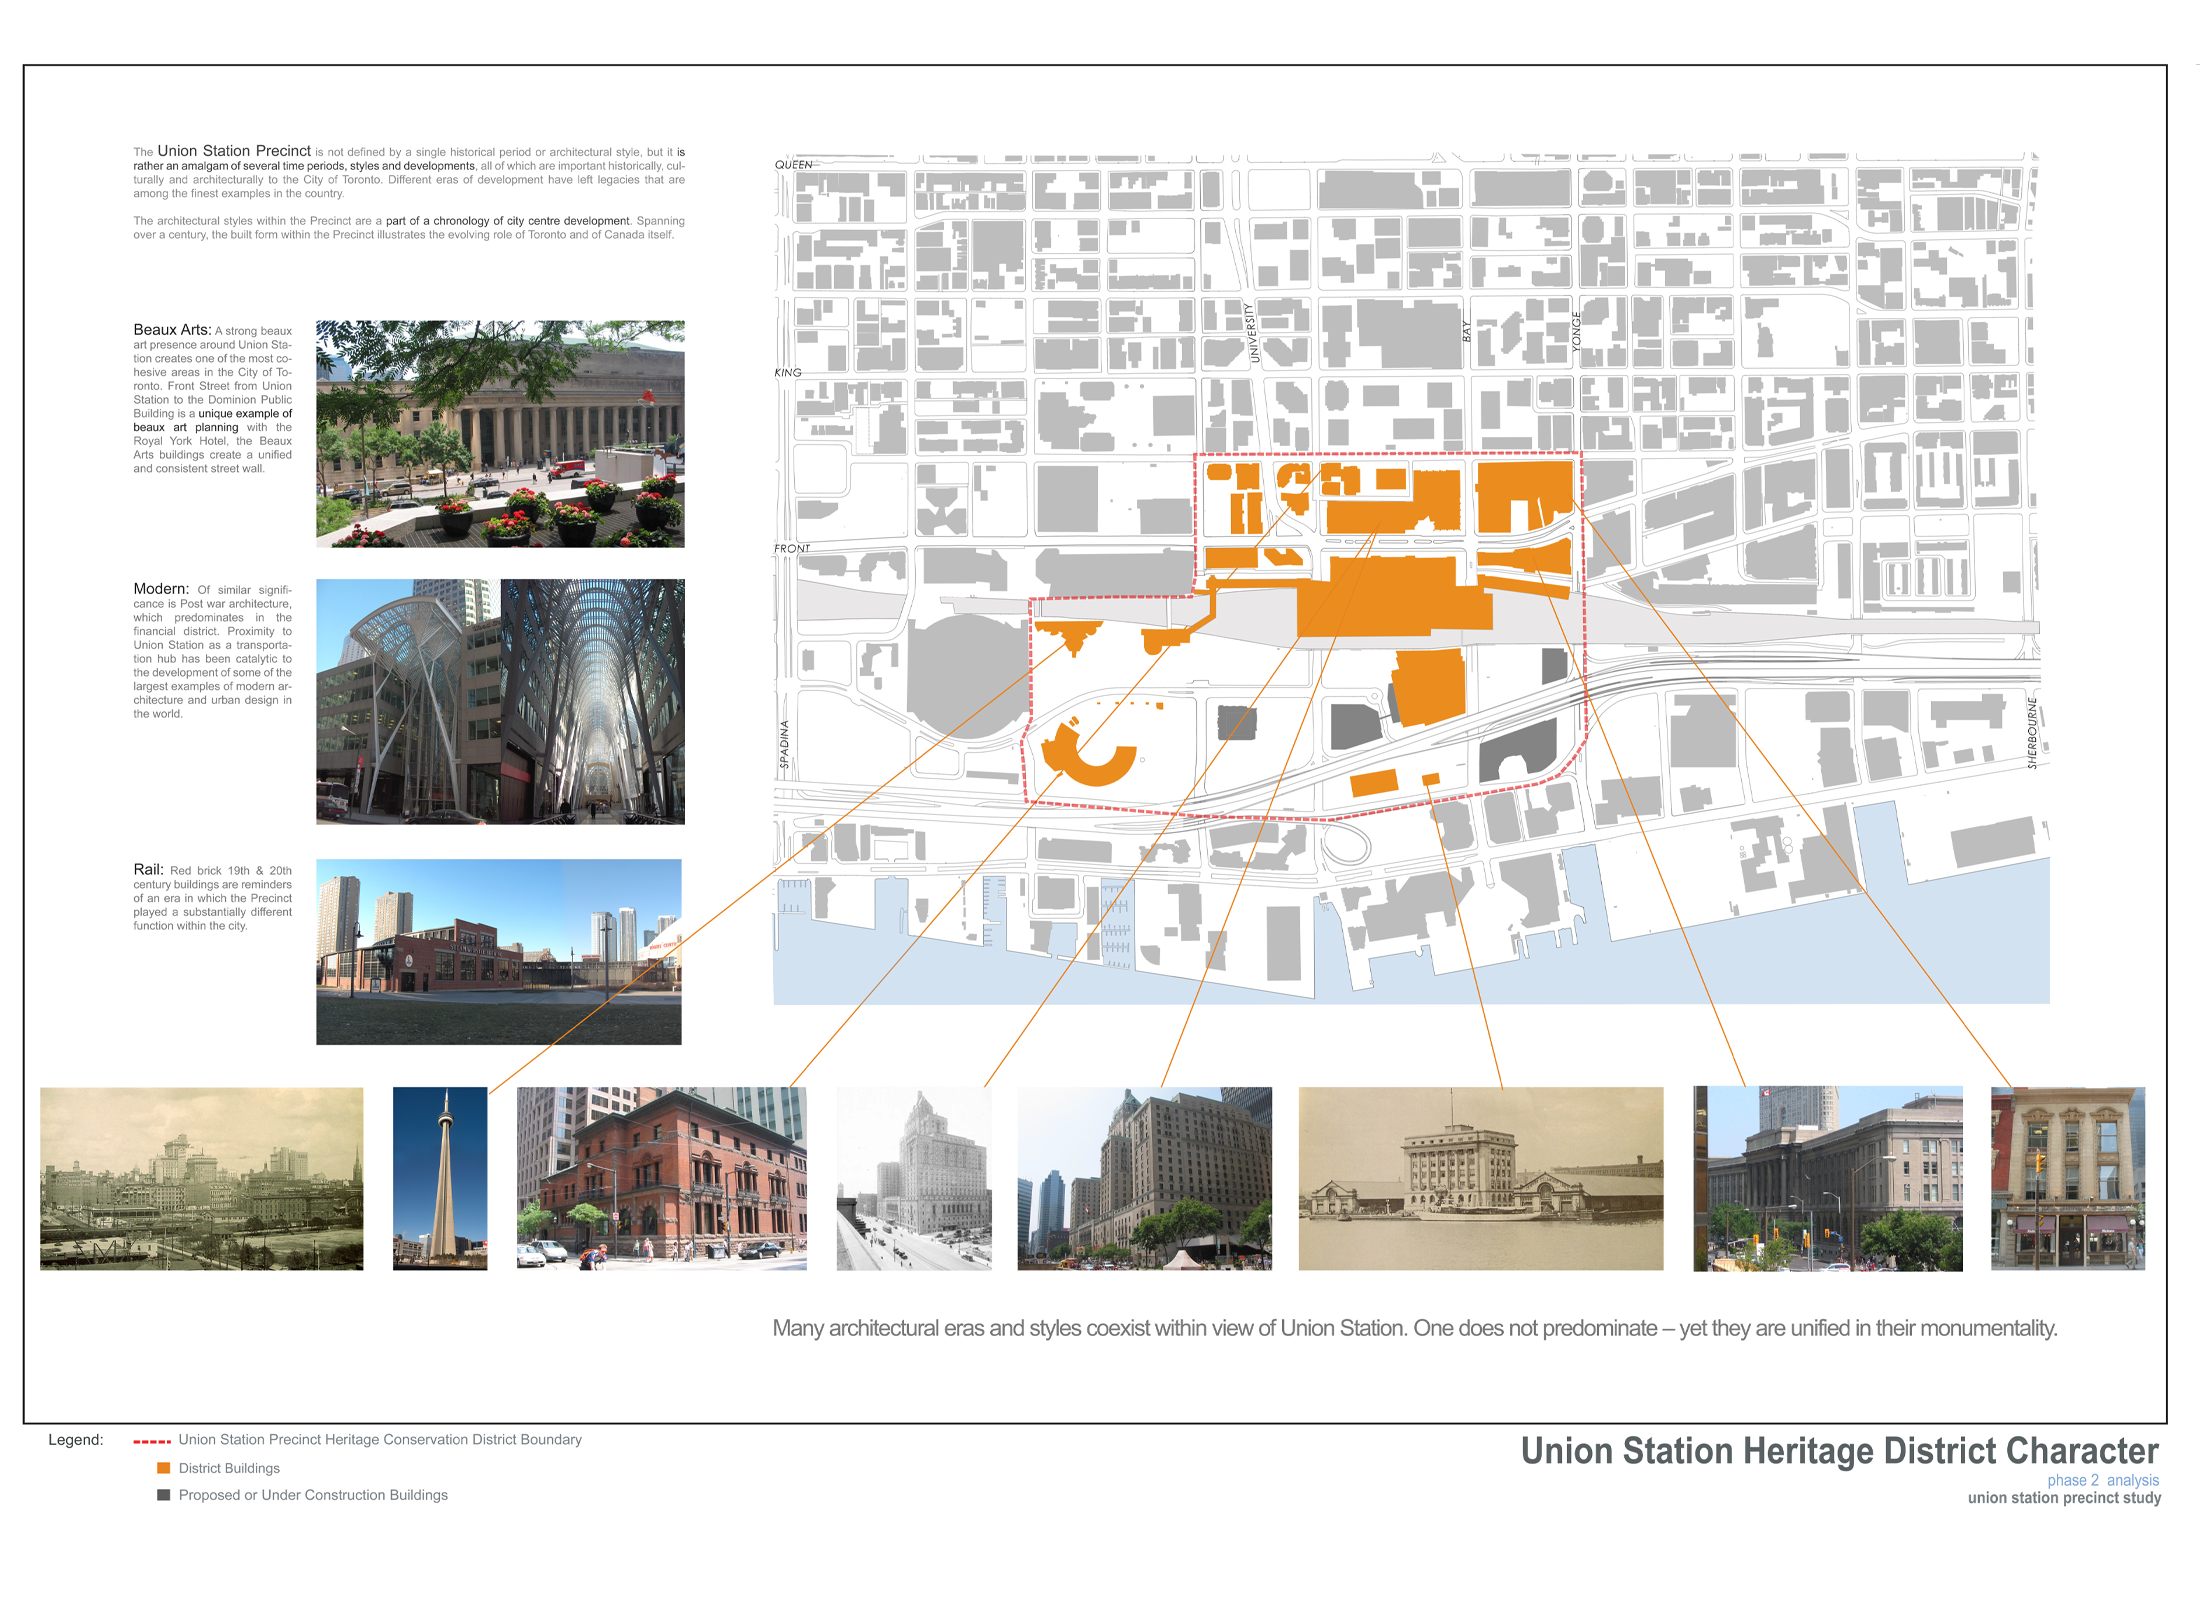Click the Royal York Hotel colour photo

point(1144,1178)
